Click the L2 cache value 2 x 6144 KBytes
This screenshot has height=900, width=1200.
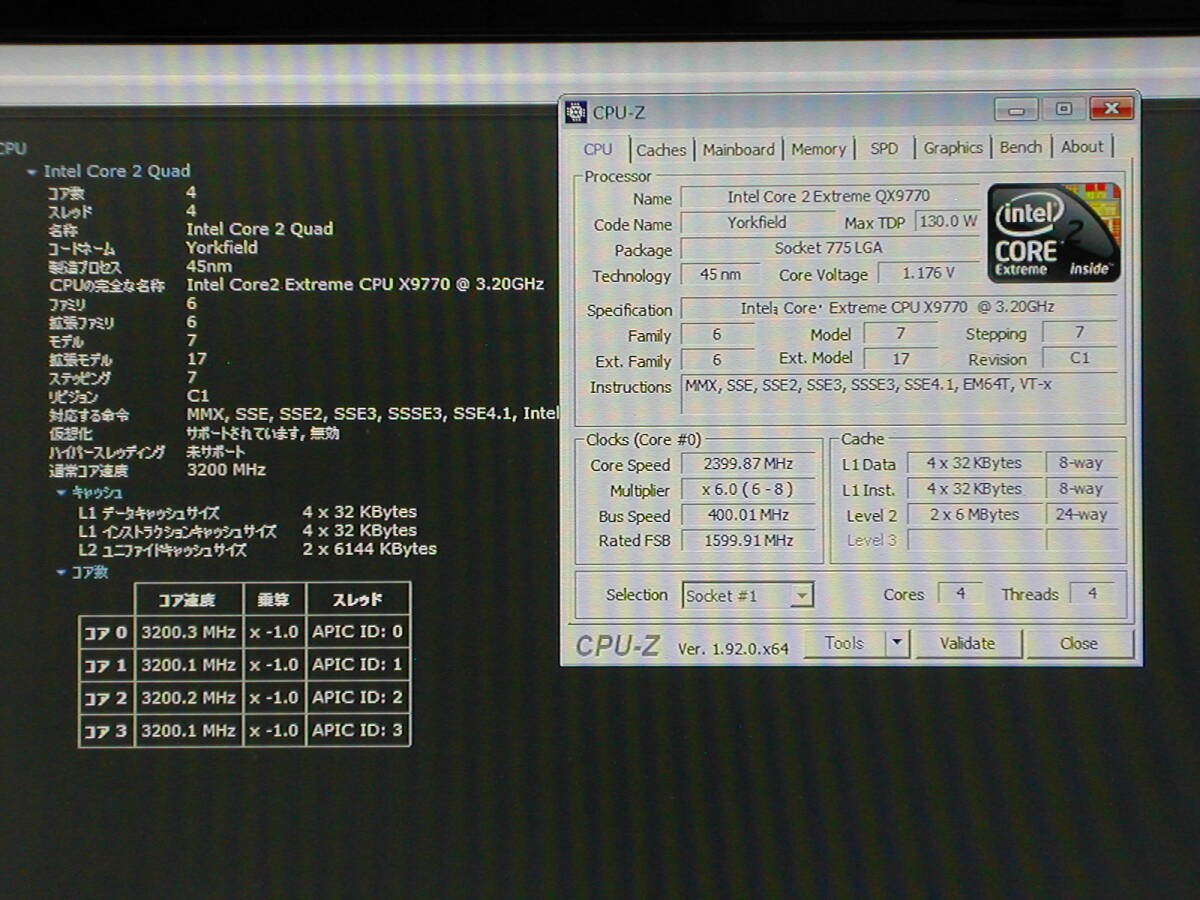pyautogui.click(x=369, y=549)
